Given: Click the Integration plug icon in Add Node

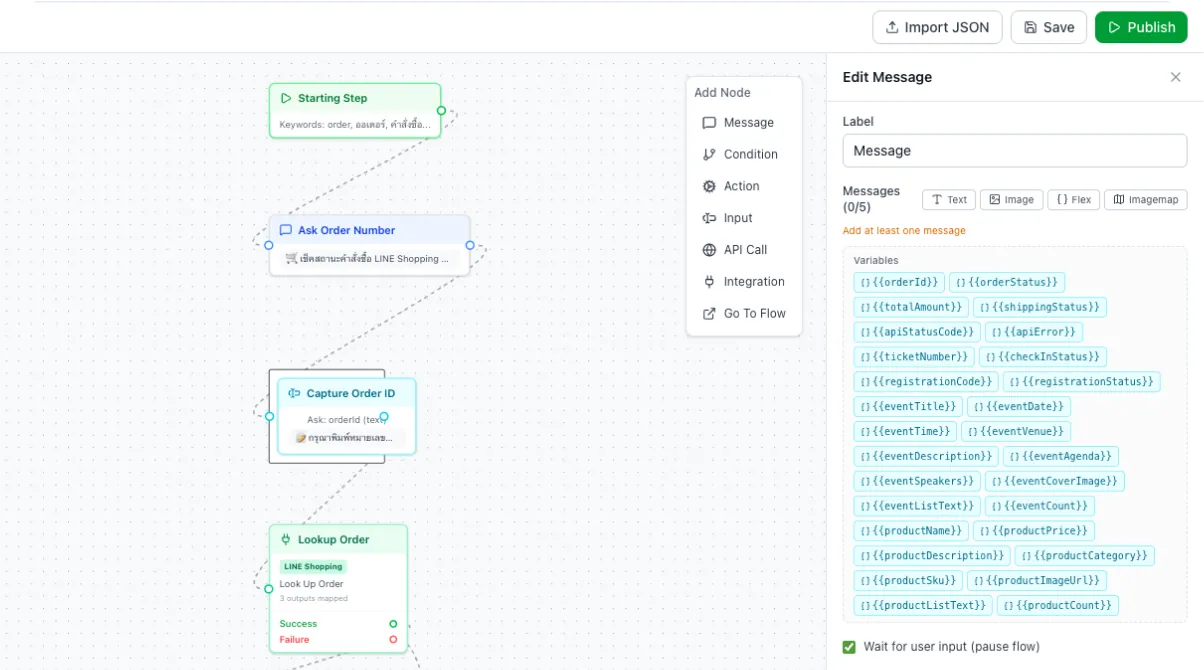Looking at the screenshot, I should (709, 282).
